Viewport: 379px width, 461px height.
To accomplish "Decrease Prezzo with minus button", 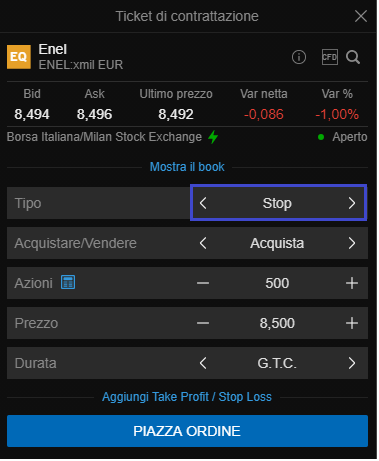I will click(204, 324).
